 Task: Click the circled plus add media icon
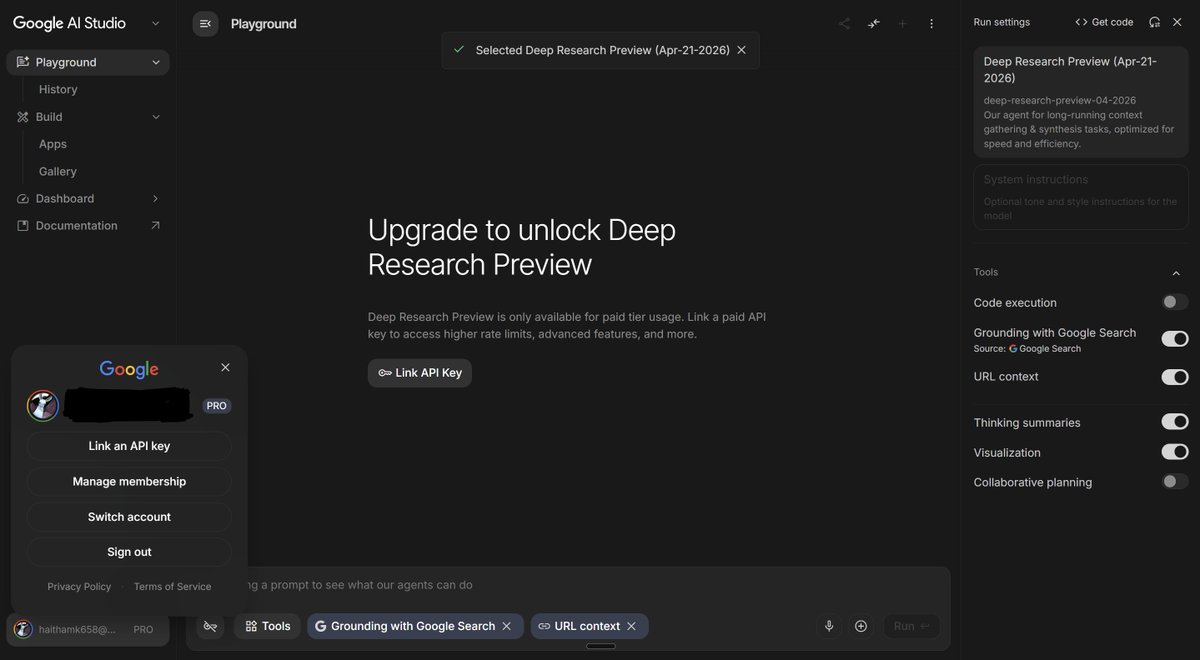pyautogui.click(x=861, y=626)
